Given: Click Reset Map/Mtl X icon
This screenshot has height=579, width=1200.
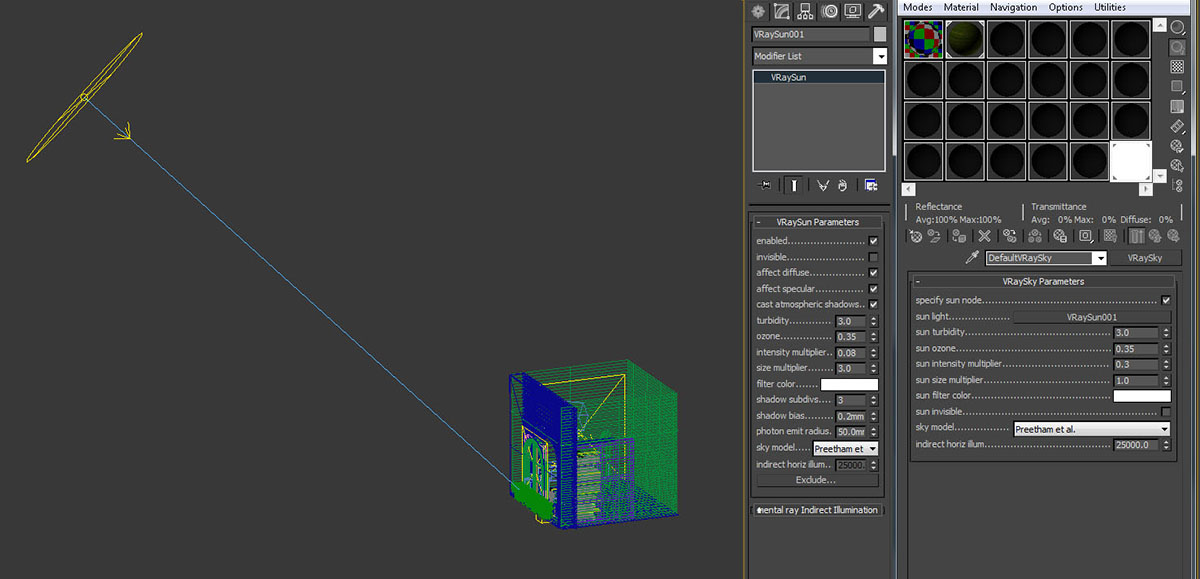Looking at the screenshot, I should click(984, 236).
